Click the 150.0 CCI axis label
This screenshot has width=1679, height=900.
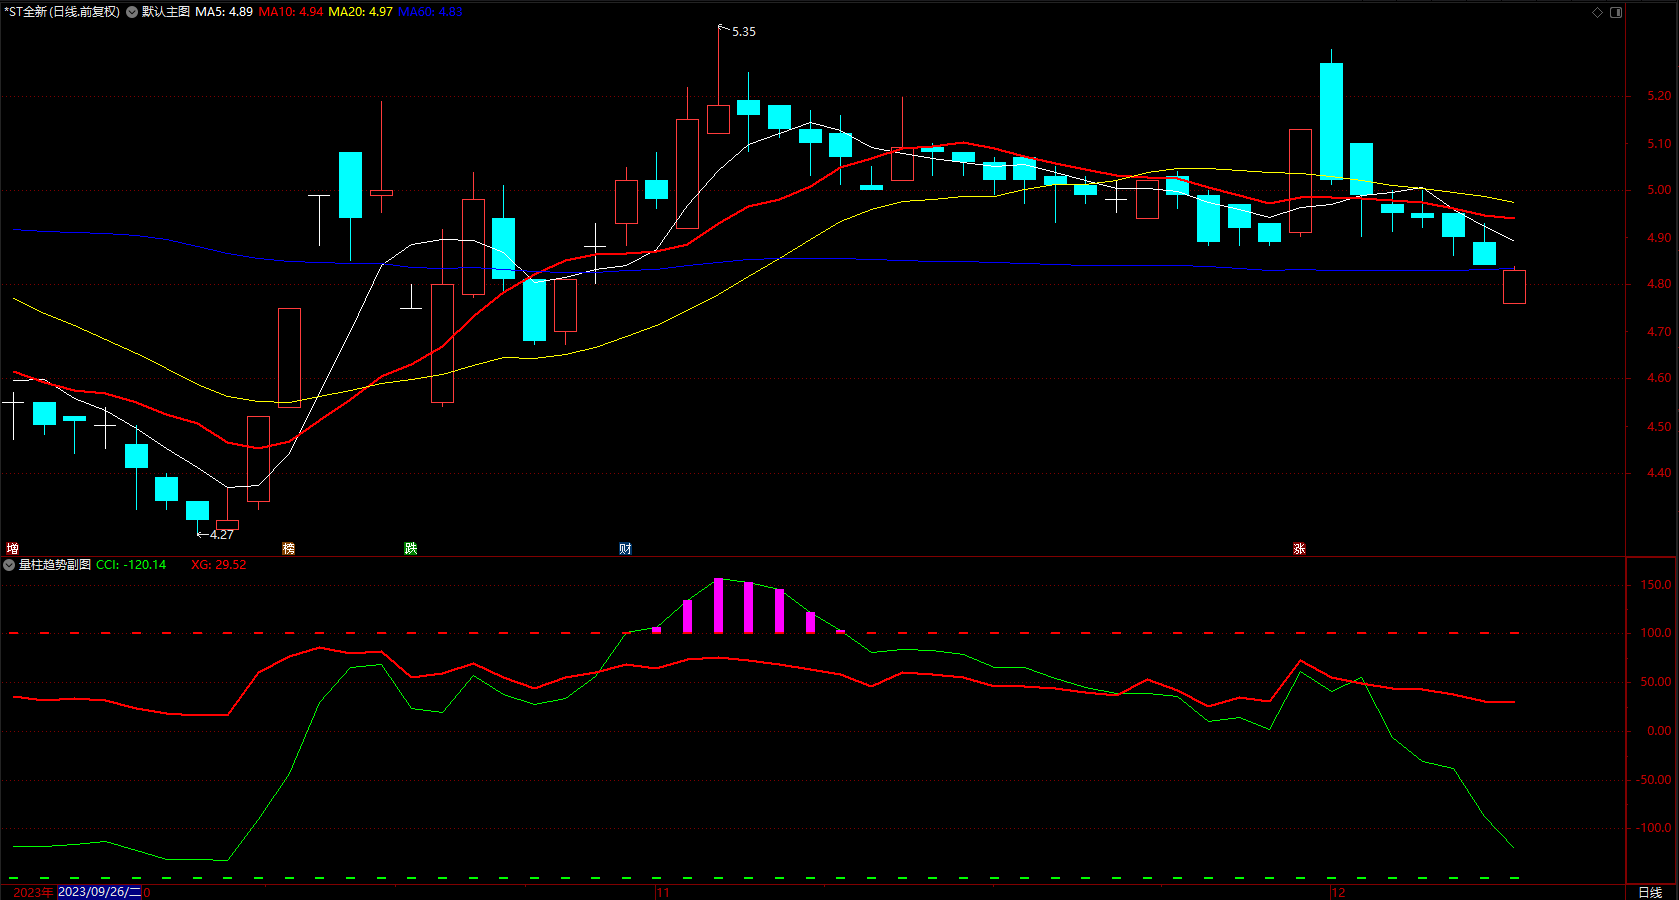point(1656,585)
